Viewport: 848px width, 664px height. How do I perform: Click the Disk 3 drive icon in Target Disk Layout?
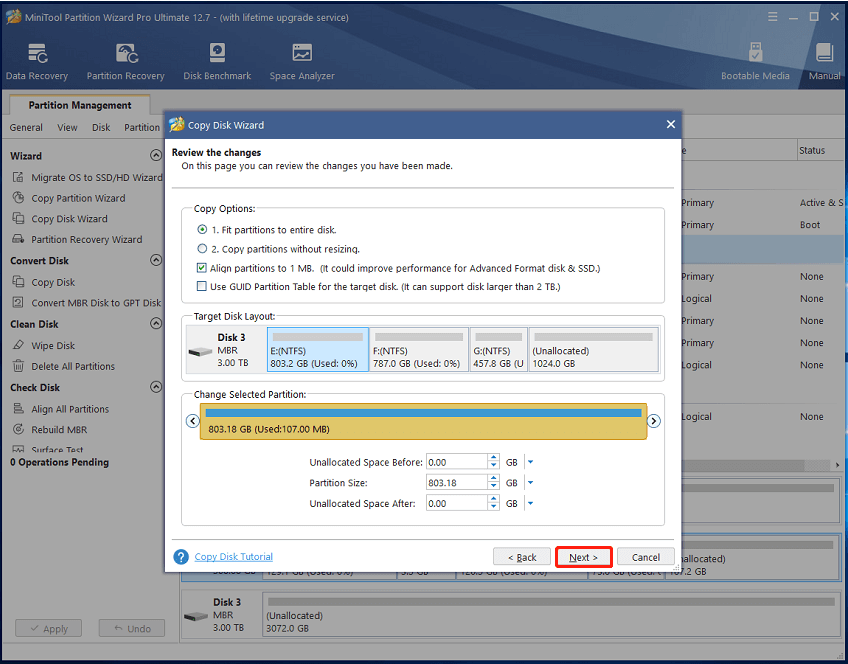coord(200,352)
